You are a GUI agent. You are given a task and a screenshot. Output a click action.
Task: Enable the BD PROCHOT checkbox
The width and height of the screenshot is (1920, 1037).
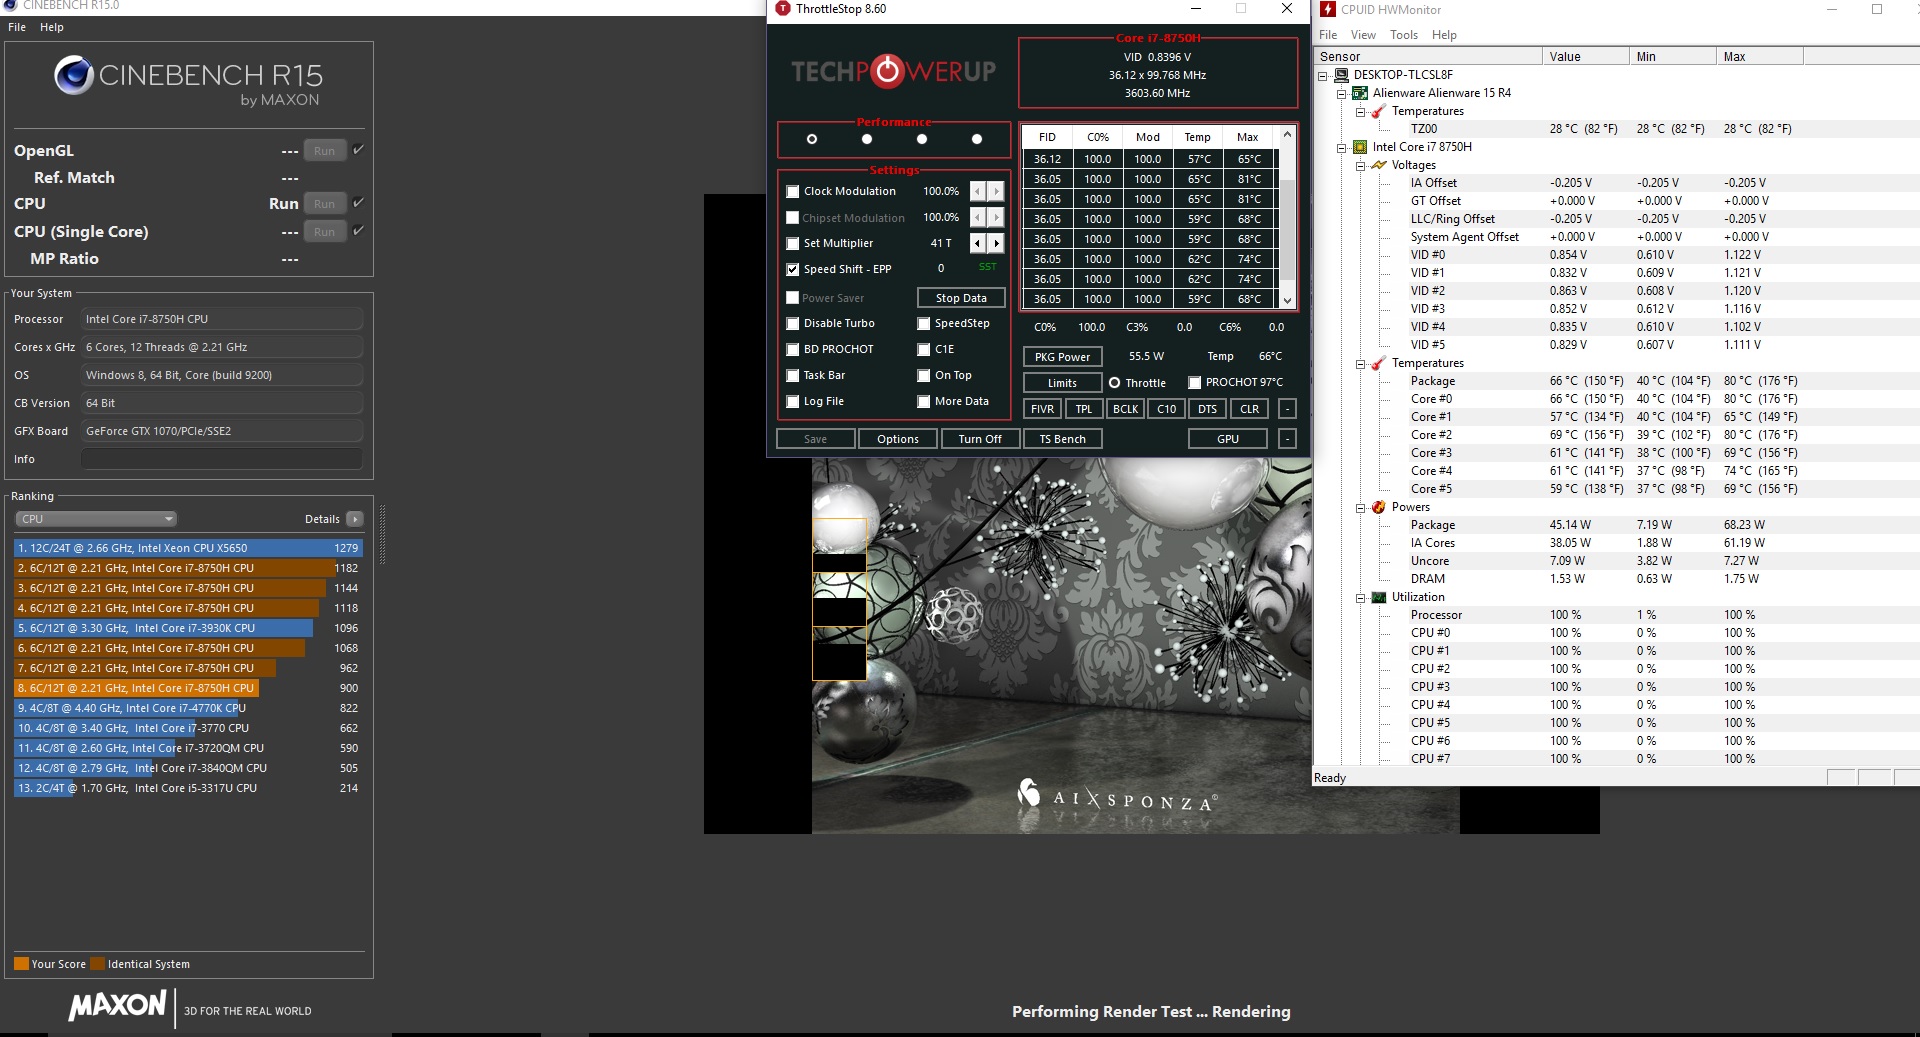(793, 350)
